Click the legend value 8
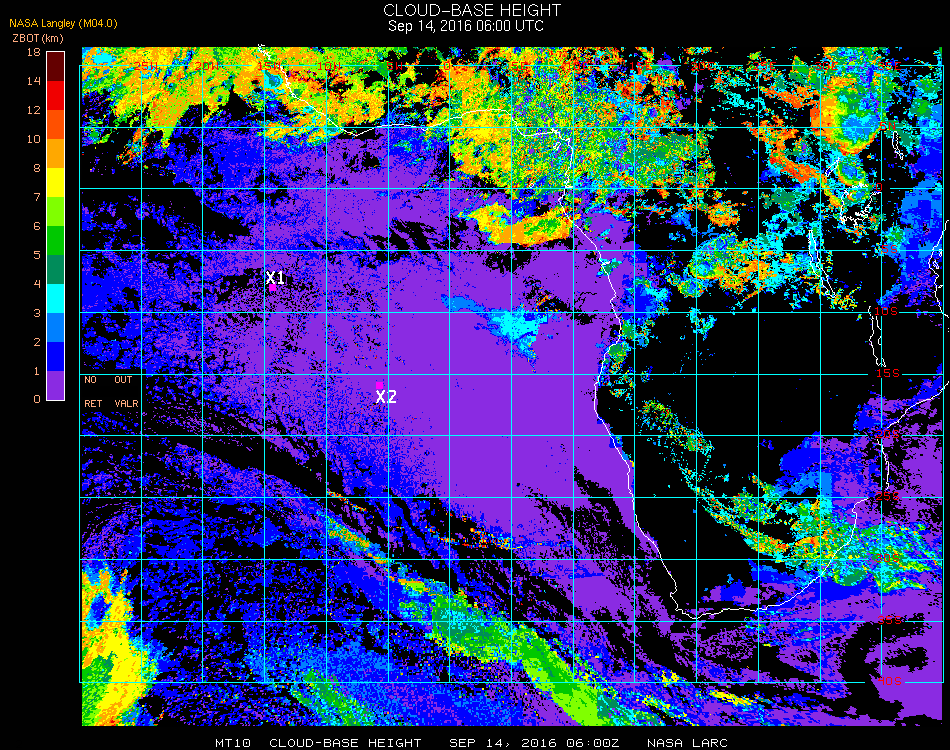The width and height of the screenshot is (950, 750). [x=37, y=168]
